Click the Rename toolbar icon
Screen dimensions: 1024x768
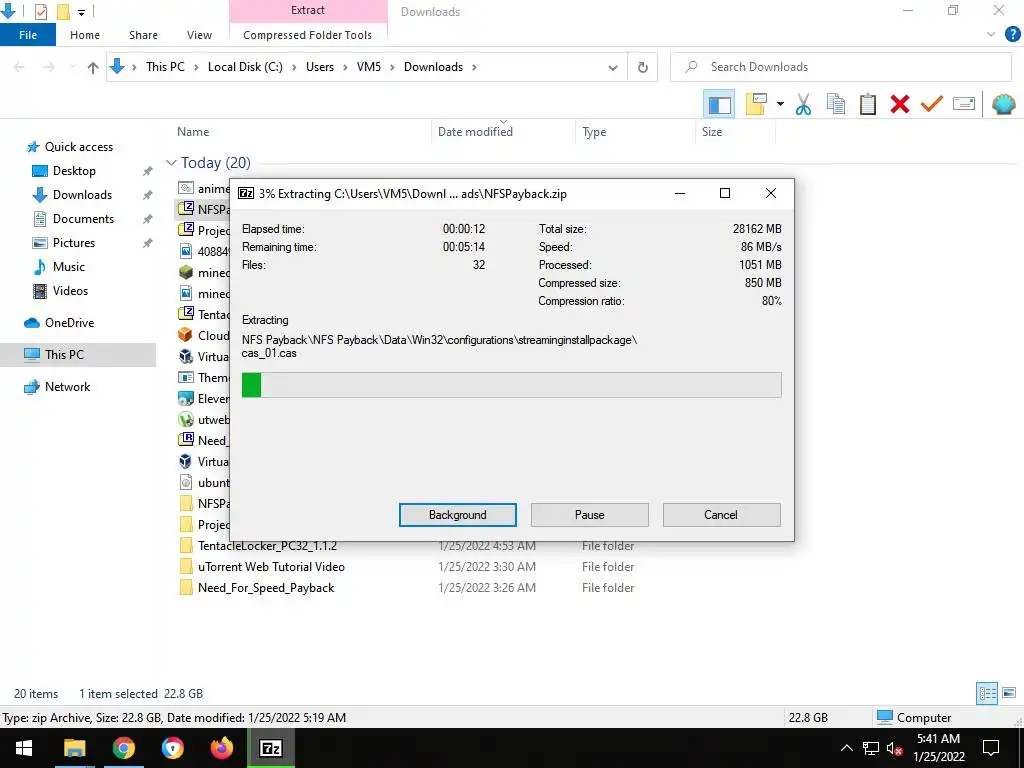[x=963, y=104]
